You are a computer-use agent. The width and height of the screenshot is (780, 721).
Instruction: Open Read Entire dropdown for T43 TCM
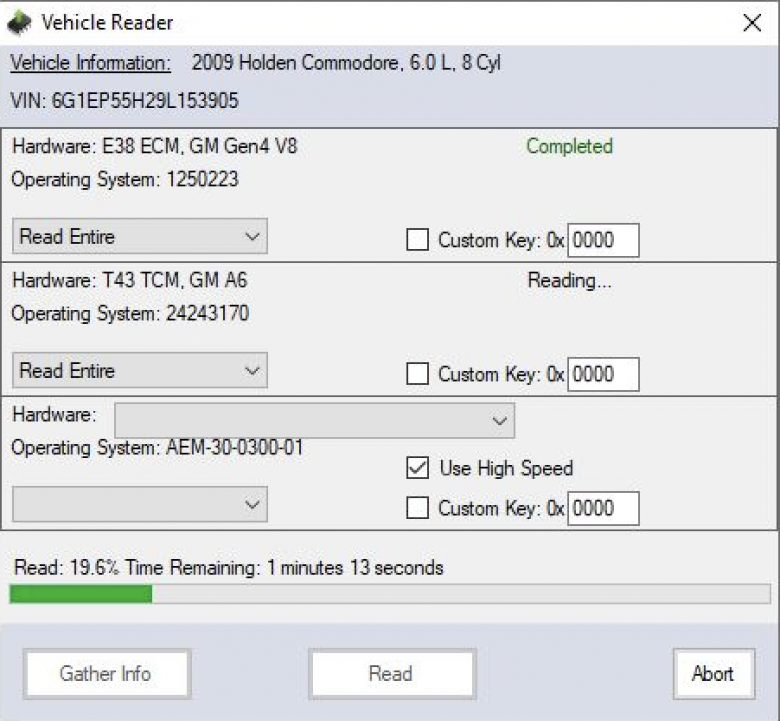coord(140,370)
